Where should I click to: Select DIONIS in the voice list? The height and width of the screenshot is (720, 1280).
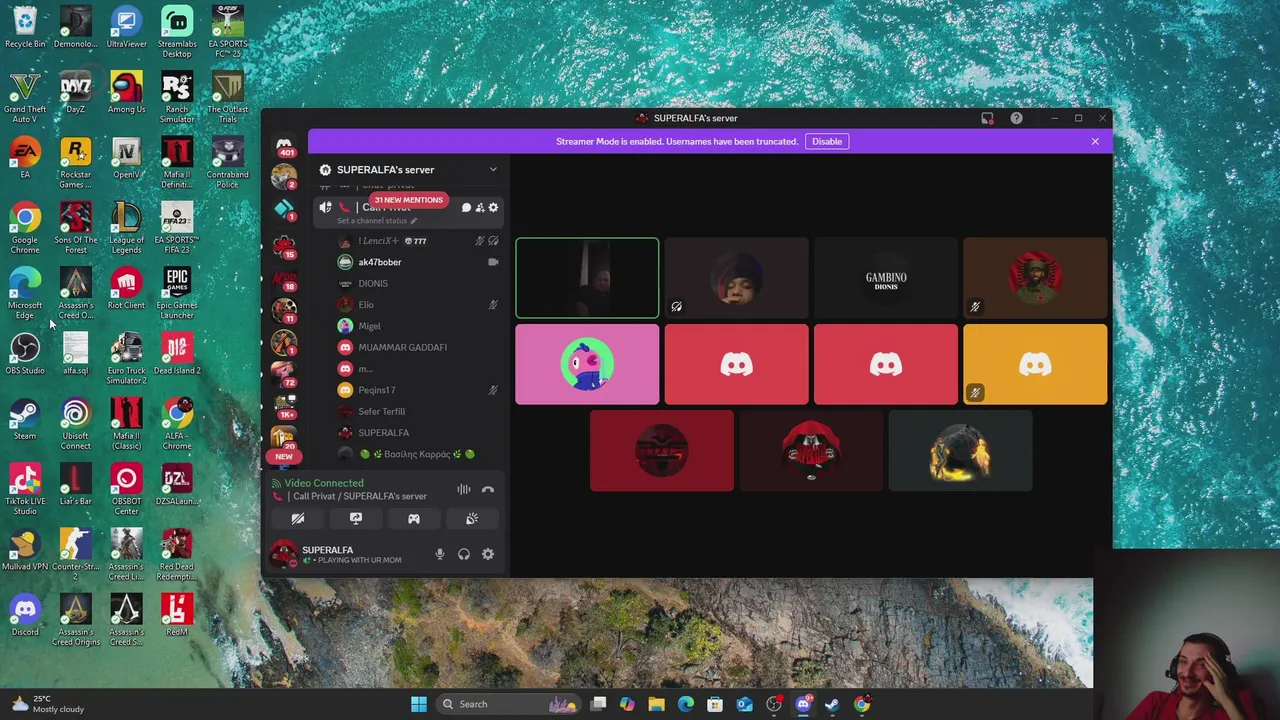click(x=418, y=283)
